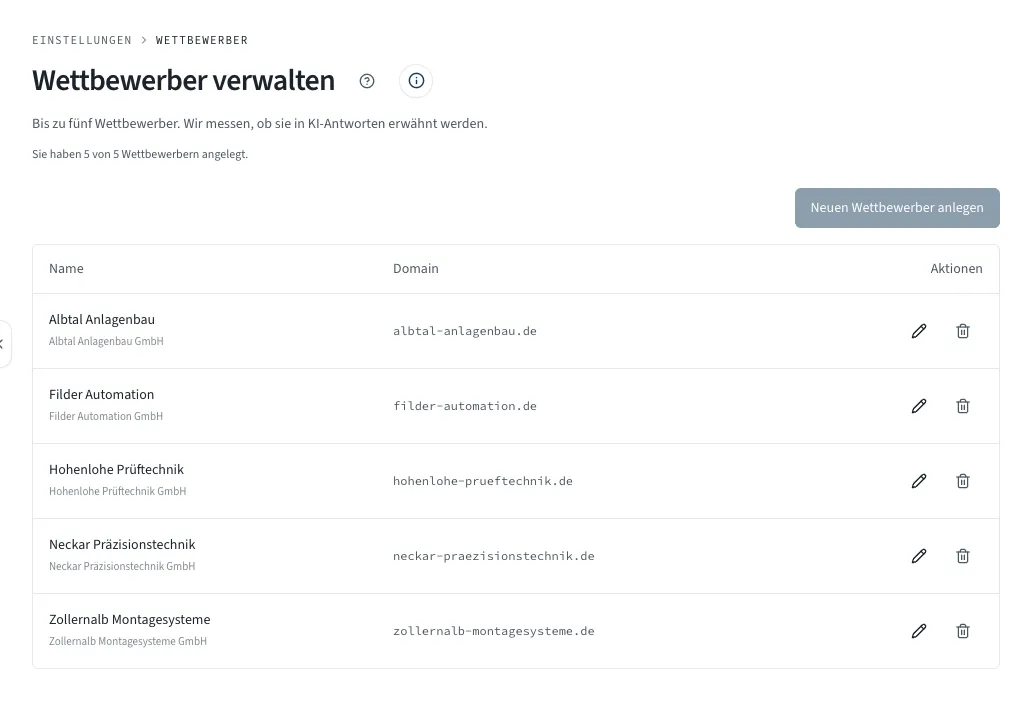1032x701 pixels.
Task: Click the Domain column header
Action: click(415, 269)
